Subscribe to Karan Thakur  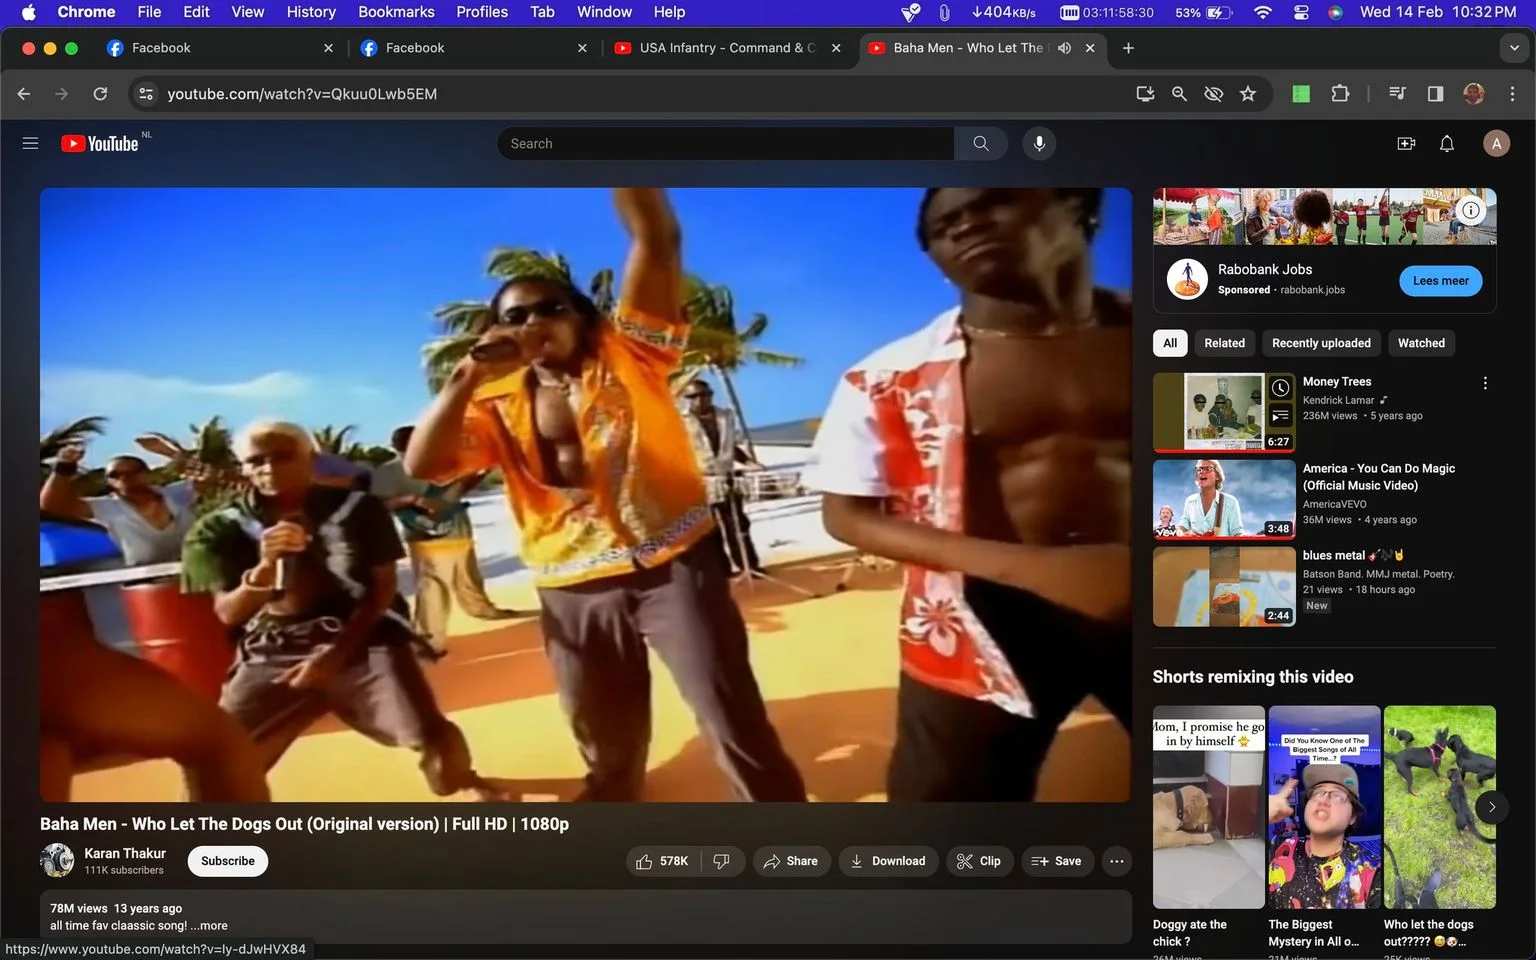(228, 861)
